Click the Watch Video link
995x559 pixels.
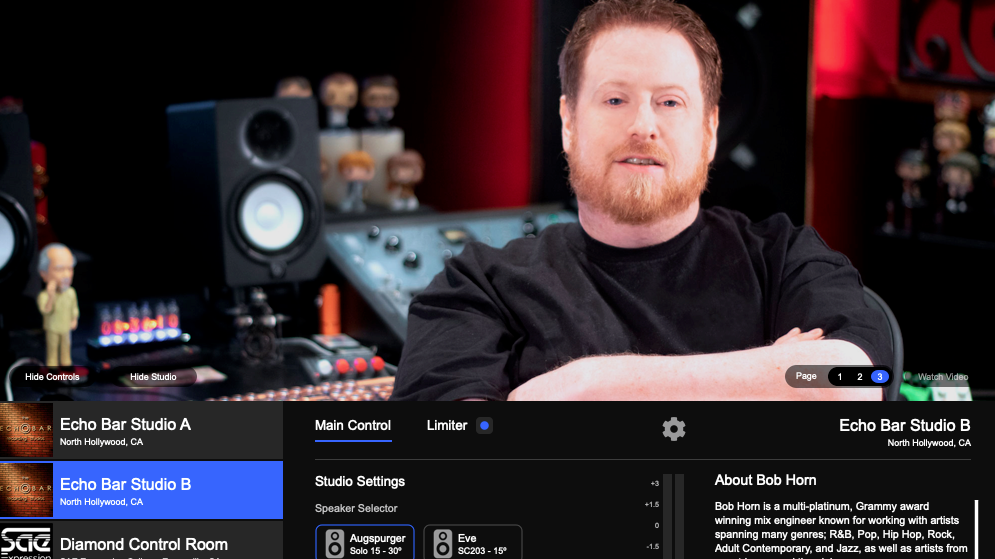click(943, 377)
